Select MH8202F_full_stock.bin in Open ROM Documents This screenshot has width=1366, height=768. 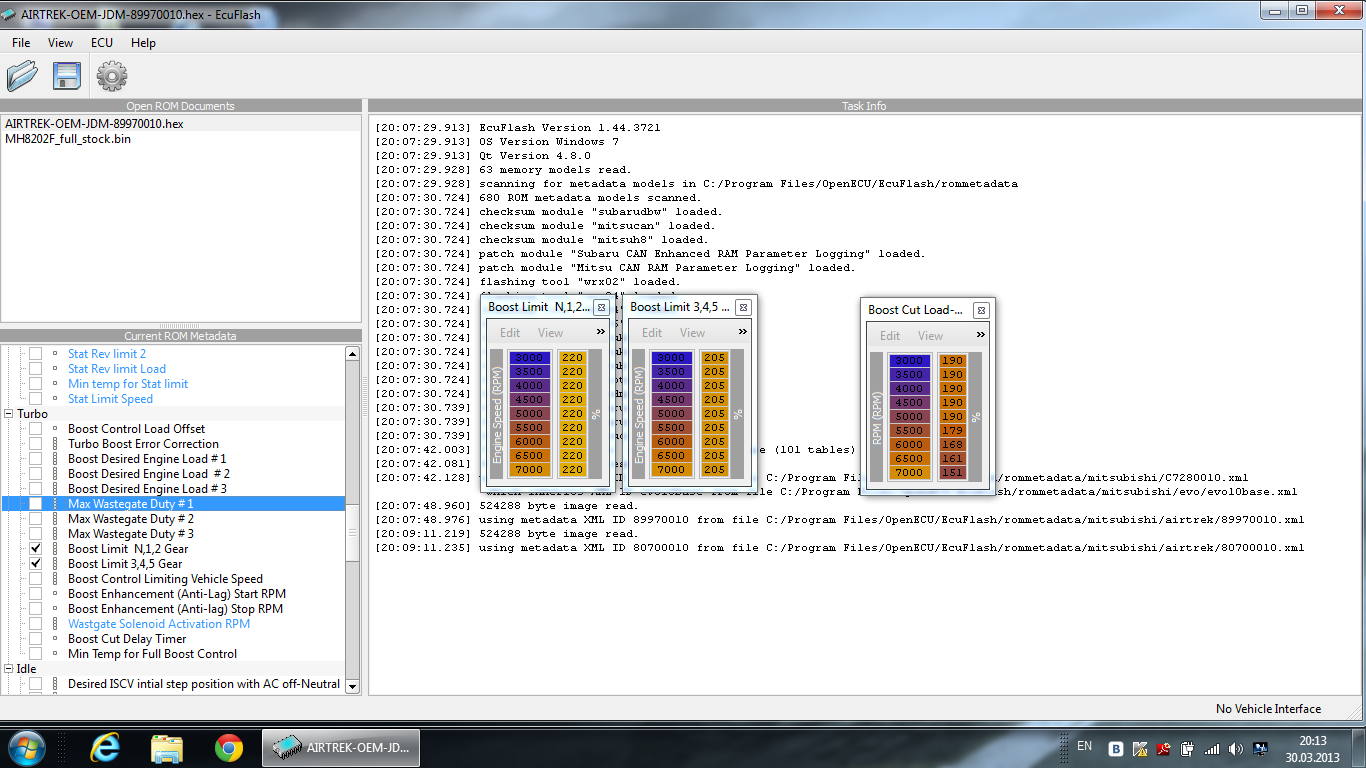68,139
